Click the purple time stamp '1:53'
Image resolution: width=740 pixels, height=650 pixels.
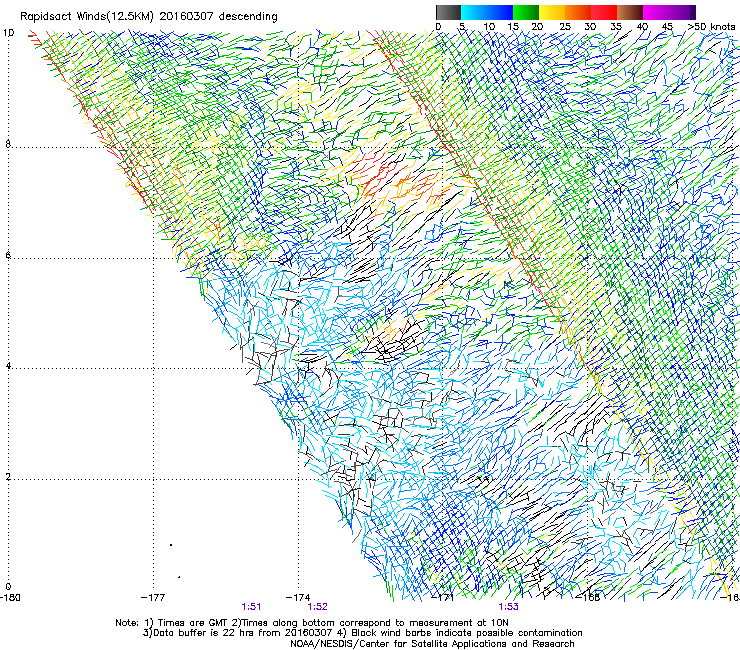click(508, 607)
